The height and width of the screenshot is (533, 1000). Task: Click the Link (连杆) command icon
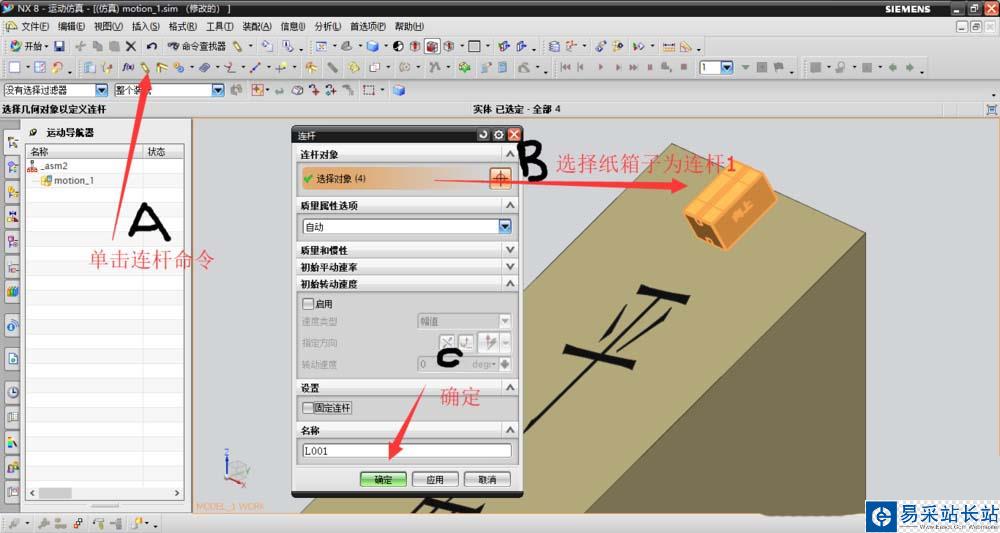click(x=145, y=67)
